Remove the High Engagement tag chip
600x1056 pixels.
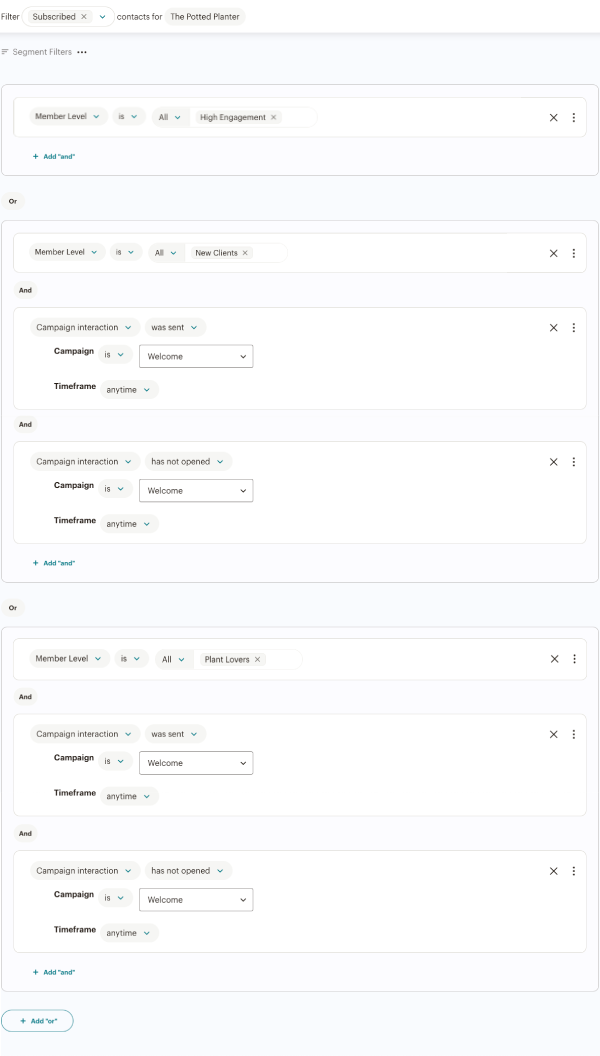pyautogui.click(x=274, y=117)
